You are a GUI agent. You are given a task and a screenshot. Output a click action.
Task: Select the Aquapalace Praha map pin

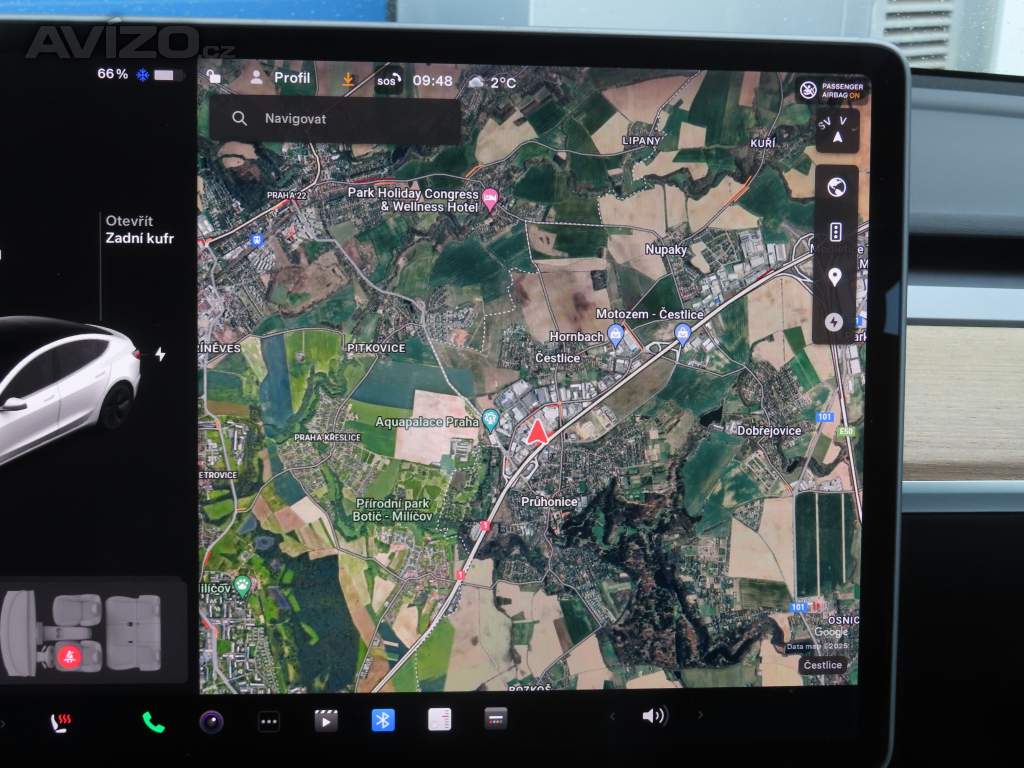tap(490, 420)
